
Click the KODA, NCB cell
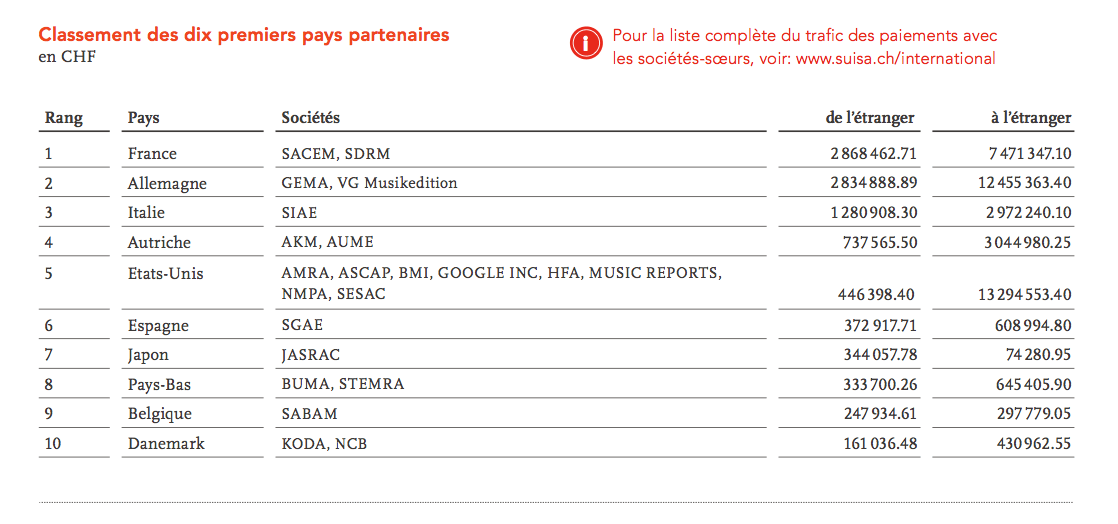pos(324,443)
